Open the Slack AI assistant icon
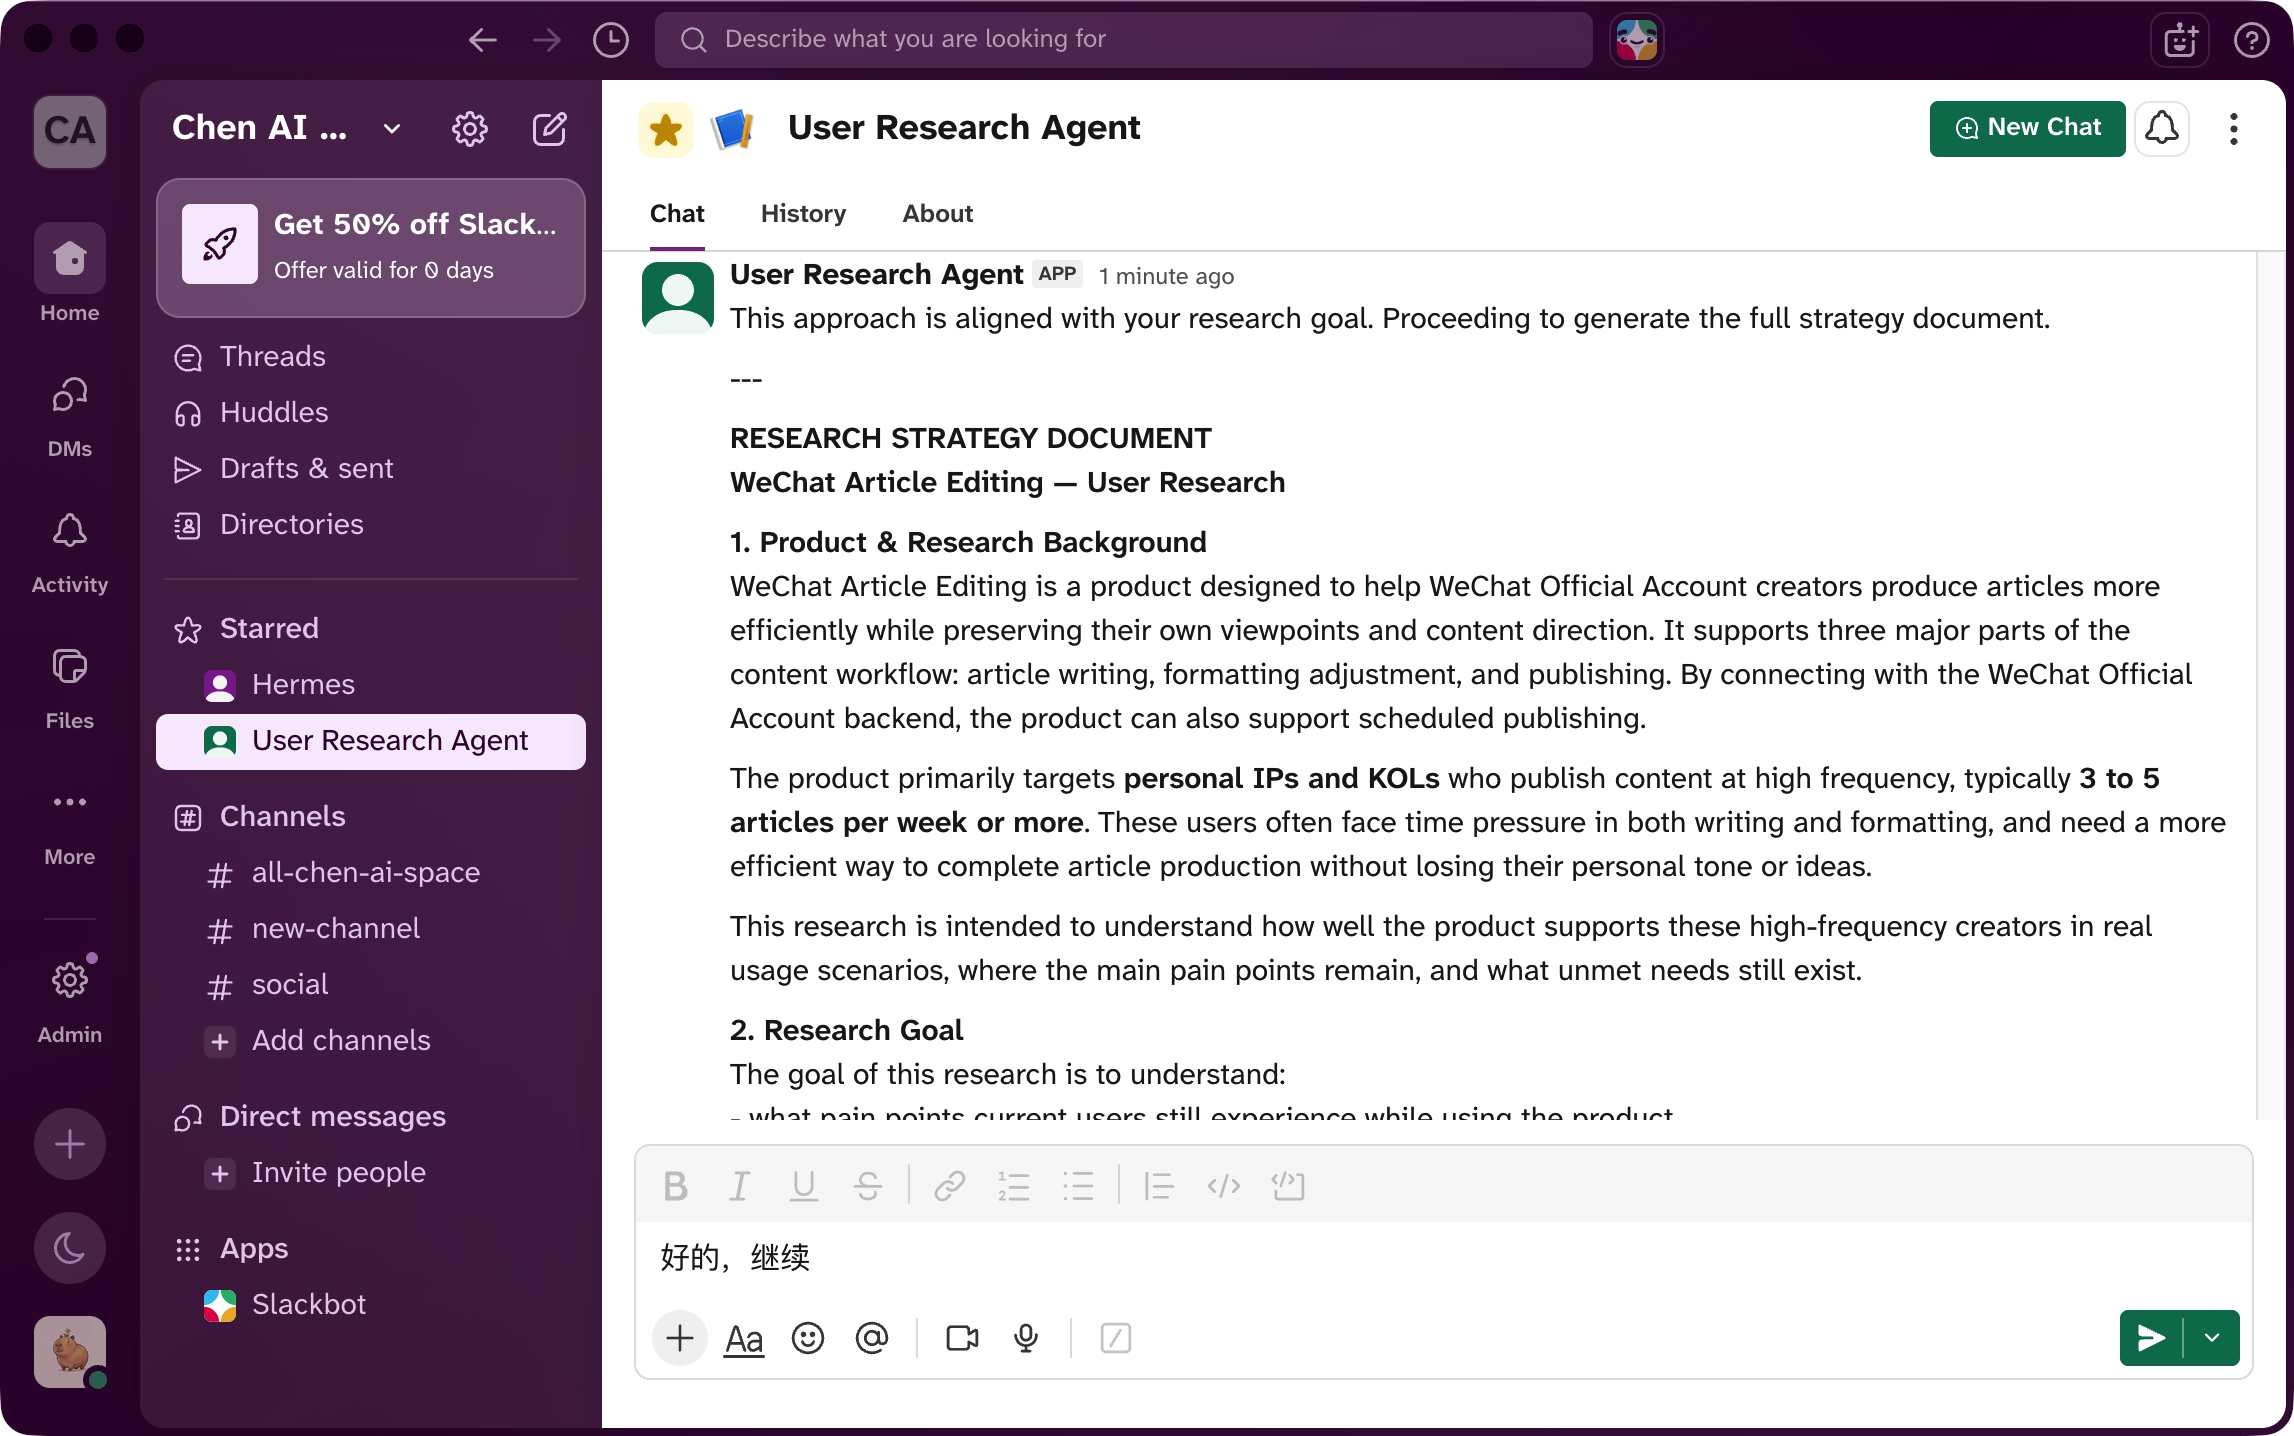This screenshot has height=1436, width=2294. point(1637,40)
